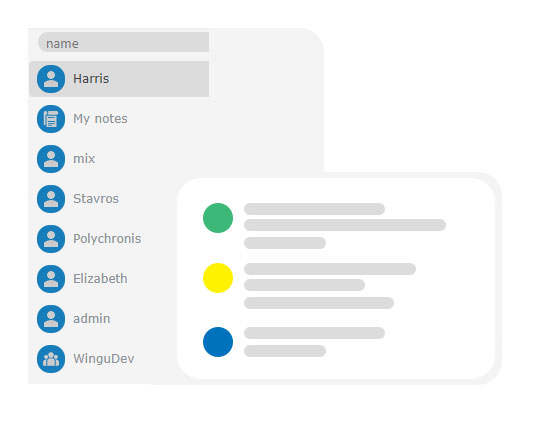Image resolution: width=540 pixels, height=430 pixels.
Task: Click the blue circle in the card
Action: coord(218,342)
